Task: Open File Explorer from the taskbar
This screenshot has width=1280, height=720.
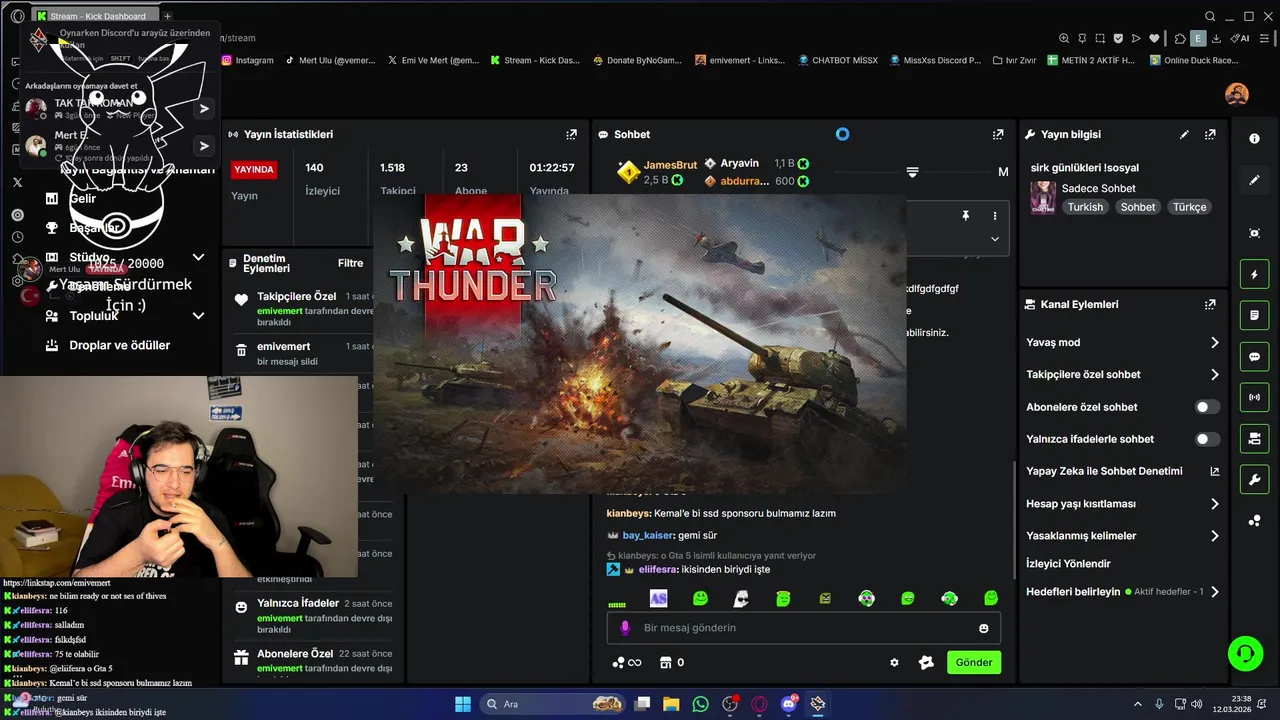Action: [671, 704]
